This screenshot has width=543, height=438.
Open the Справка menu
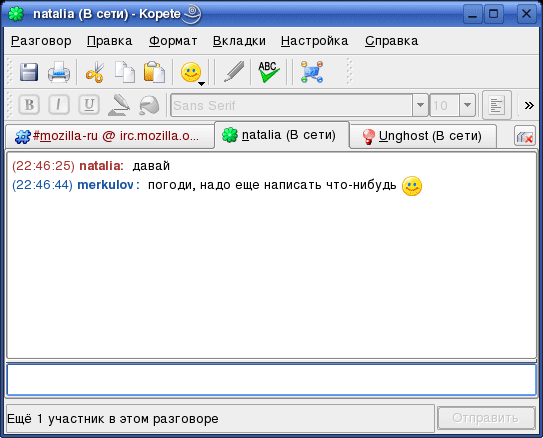click(392, 41)
